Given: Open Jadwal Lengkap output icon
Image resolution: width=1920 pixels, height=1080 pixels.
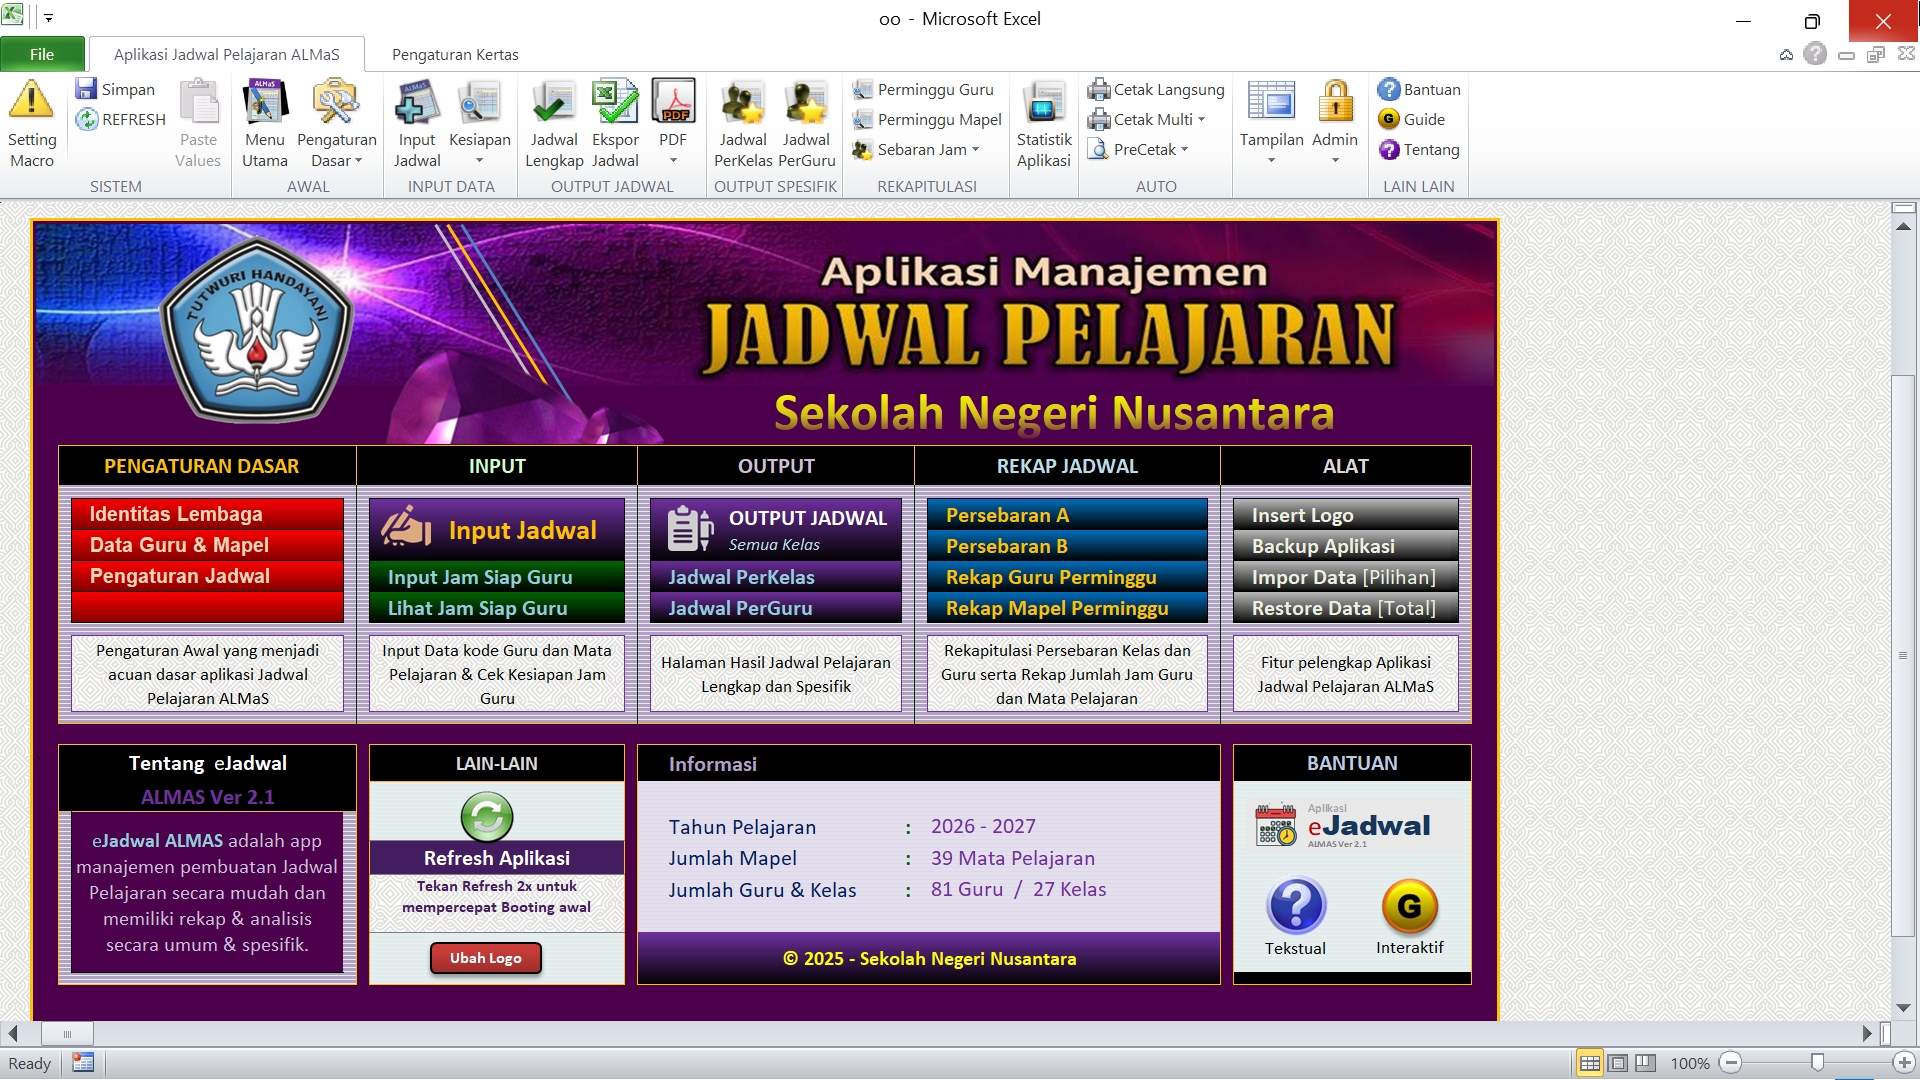Looking at the screenshot, I should coord(553,103).
